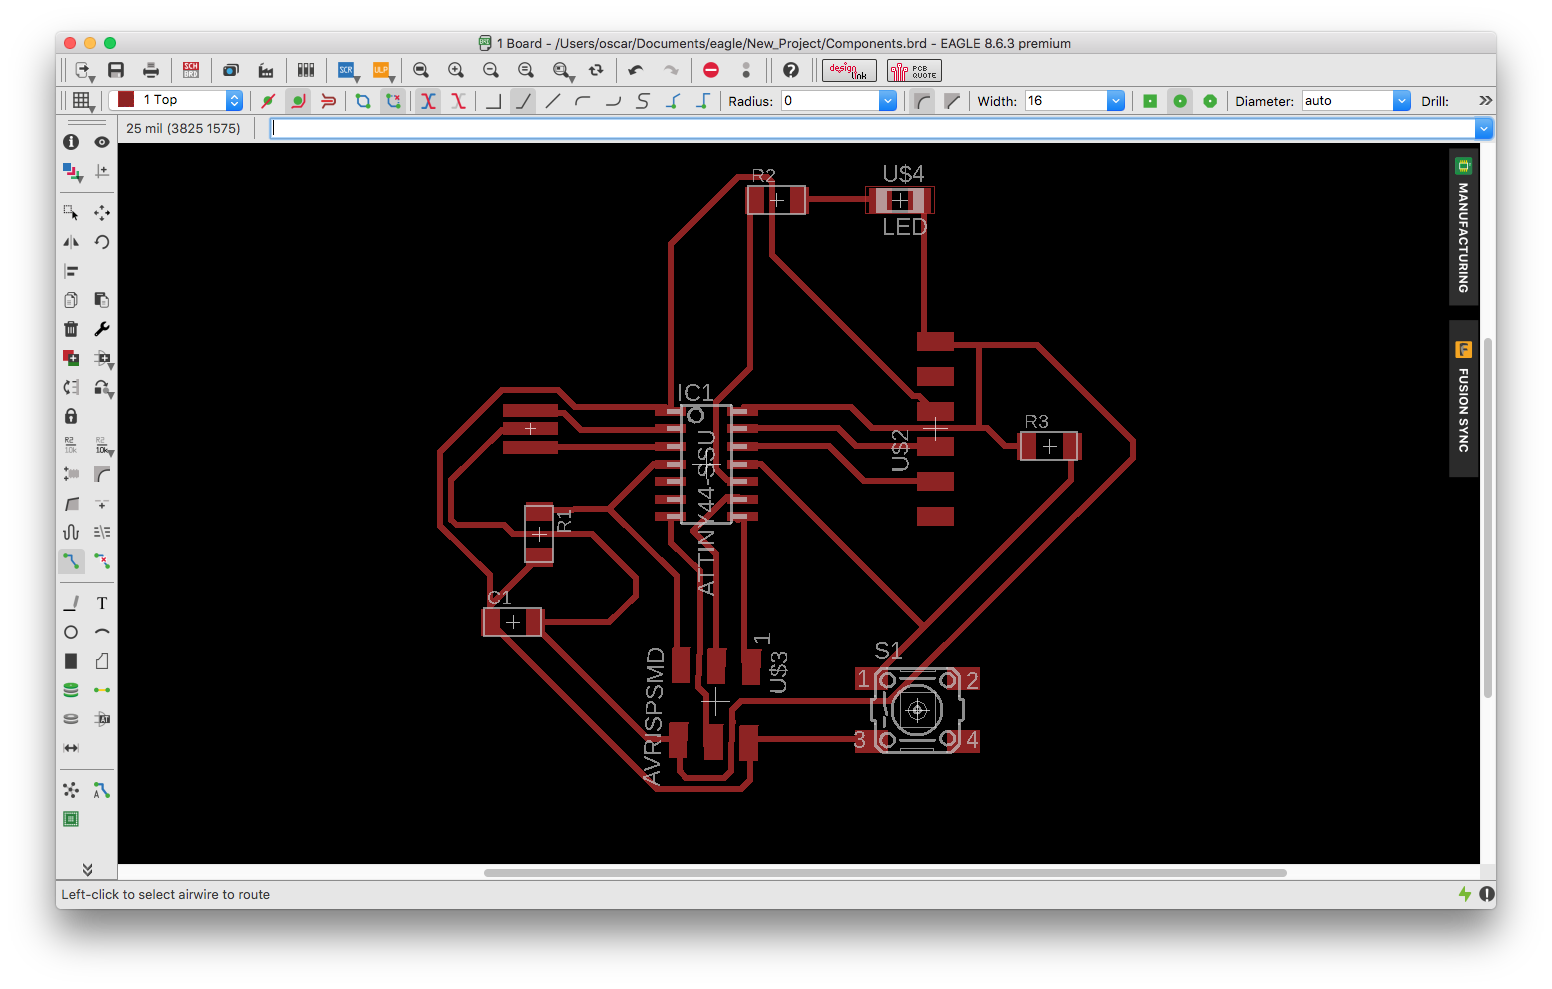Select the Rotate tool
Viewport: 1552px width, 989px height.
point(101,242)
